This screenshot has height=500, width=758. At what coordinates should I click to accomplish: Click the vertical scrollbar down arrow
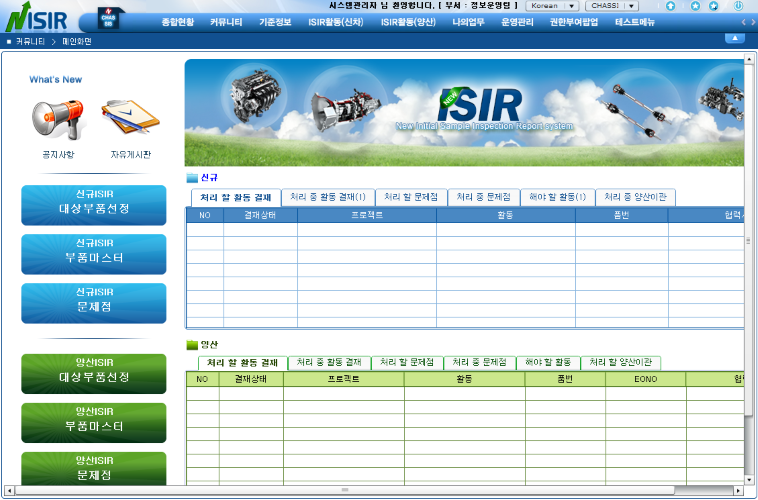click(x=750, y=480)
